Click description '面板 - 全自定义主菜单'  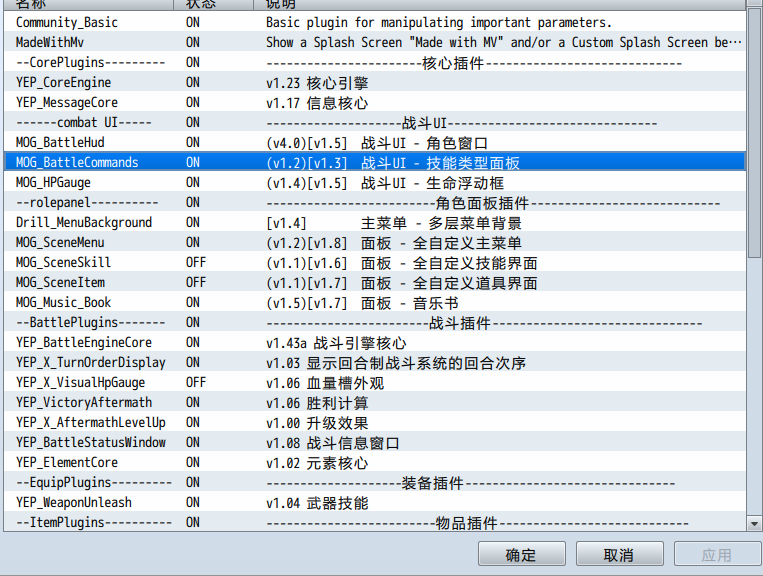coord(441,243)
